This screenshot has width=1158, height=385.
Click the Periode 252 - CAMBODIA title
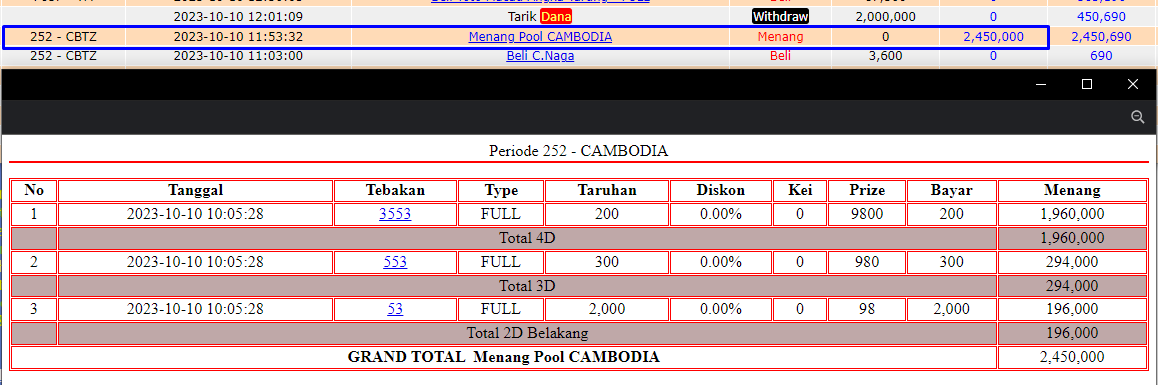578,151
